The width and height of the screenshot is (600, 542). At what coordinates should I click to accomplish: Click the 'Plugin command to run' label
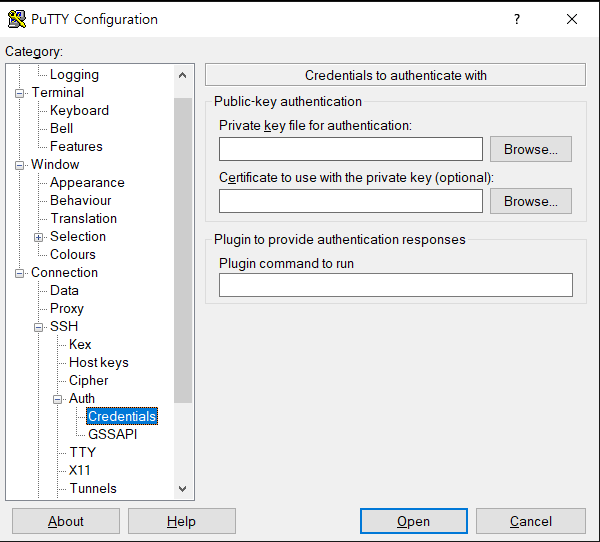coord(286,263)
